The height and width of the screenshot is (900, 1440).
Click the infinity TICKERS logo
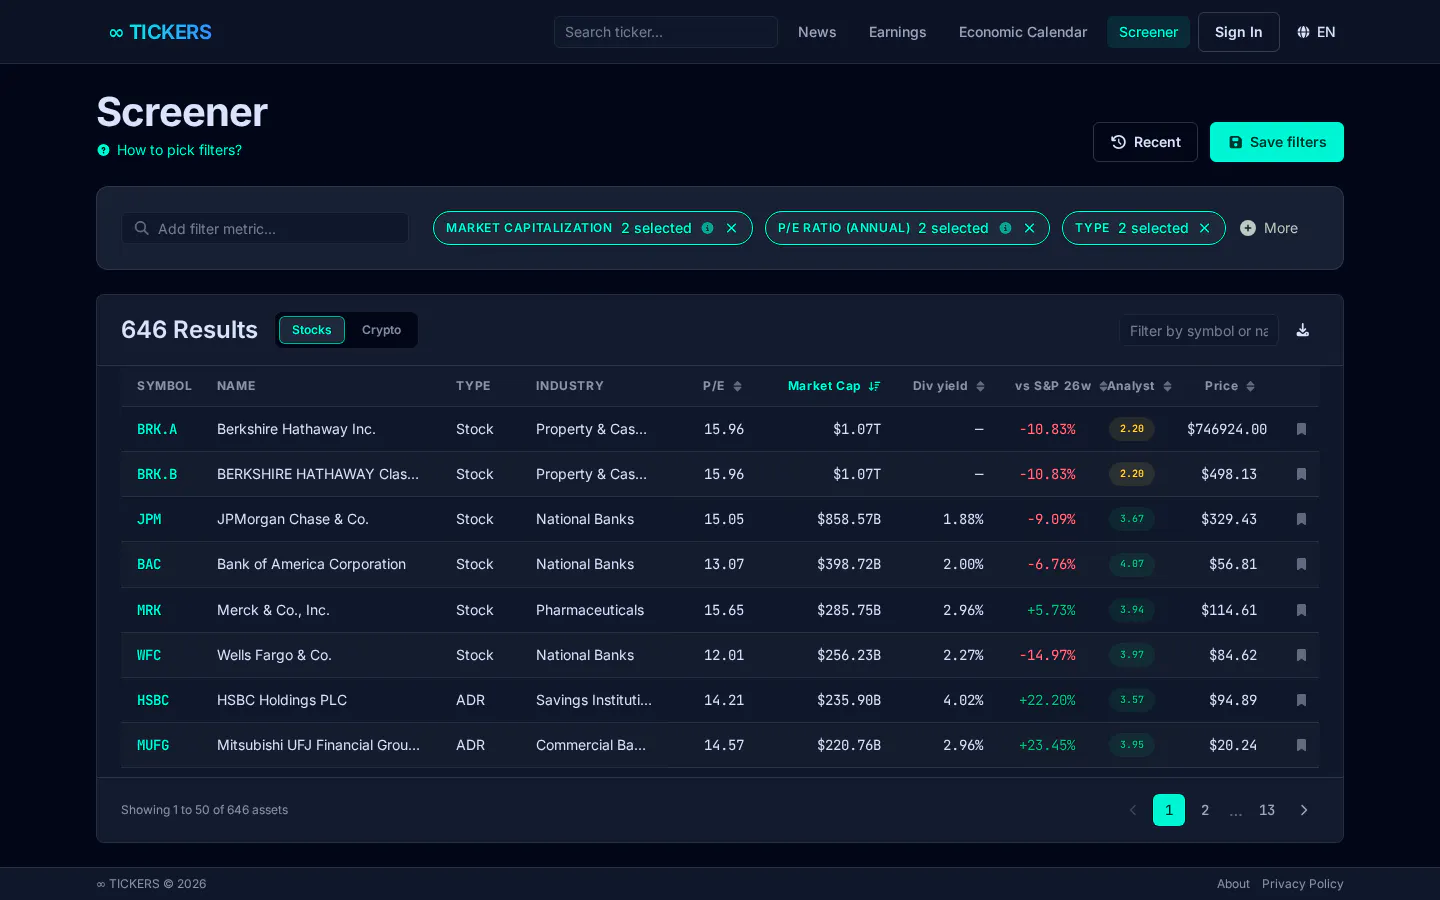(161, 32)
